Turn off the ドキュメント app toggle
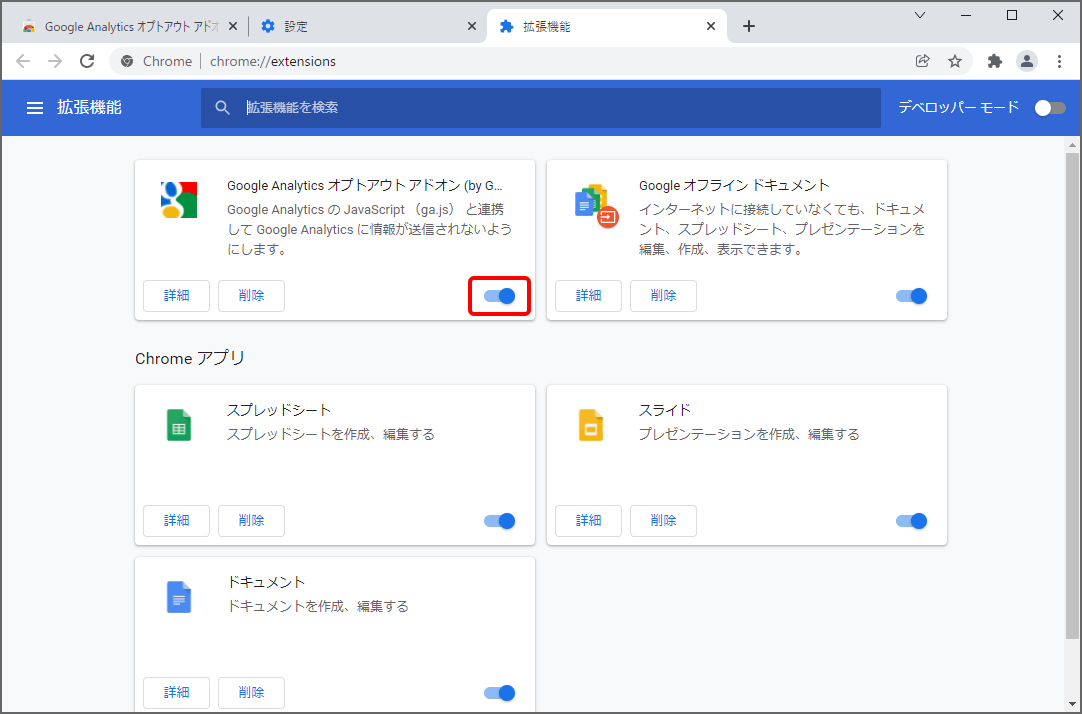 (x=500, y=693)
